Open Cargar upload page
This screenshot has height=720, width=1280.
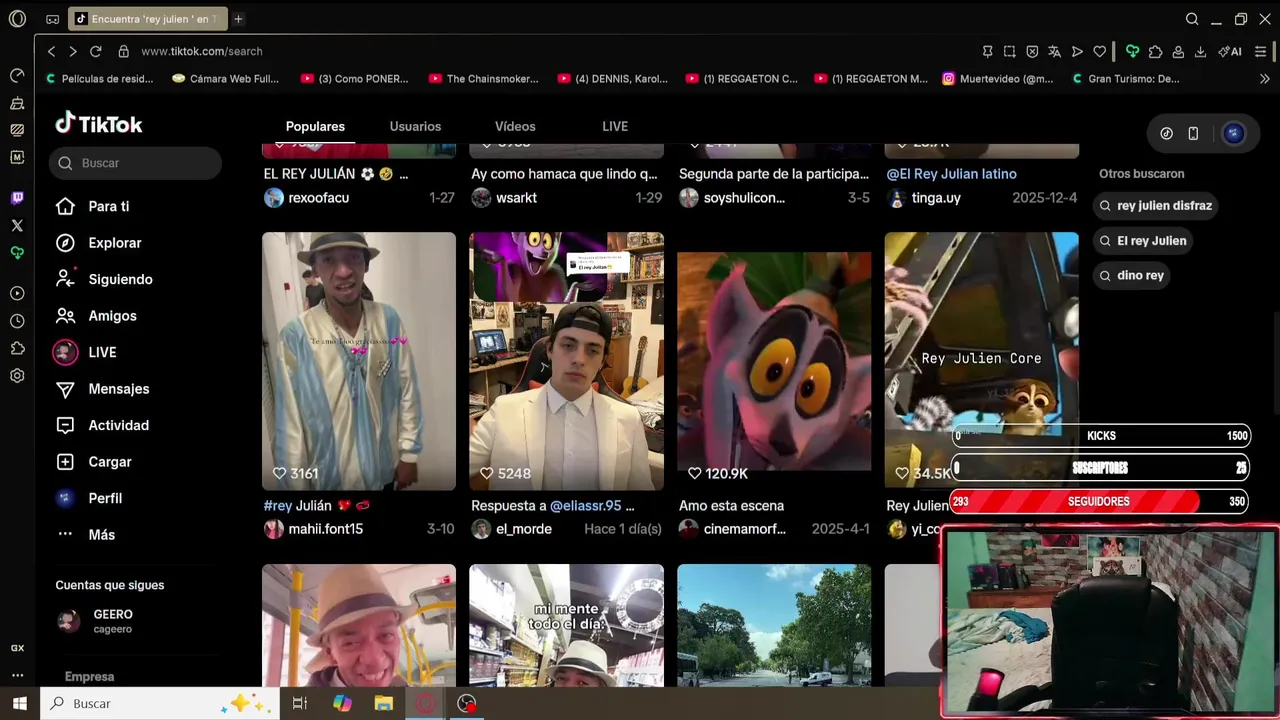point(93,462)
